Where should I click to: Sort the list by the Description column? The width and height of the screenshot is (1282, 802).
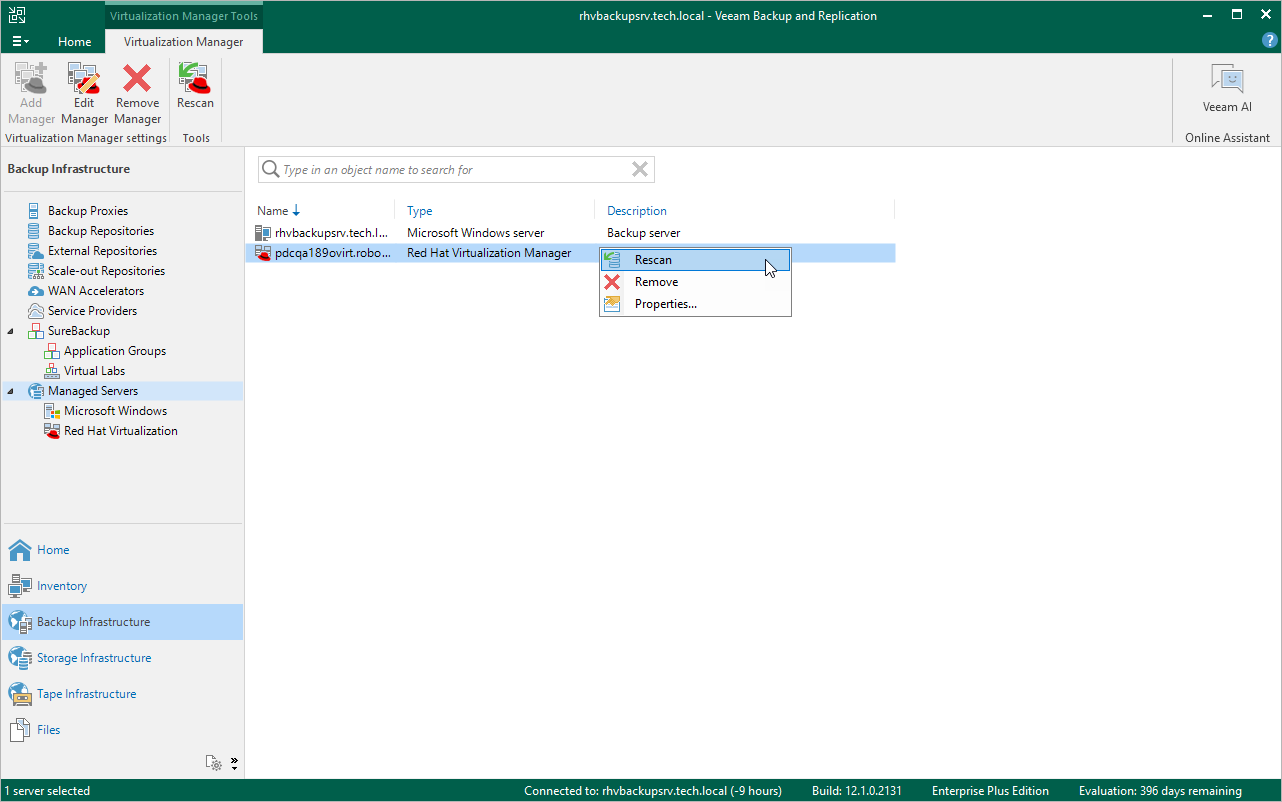point(637,211)
